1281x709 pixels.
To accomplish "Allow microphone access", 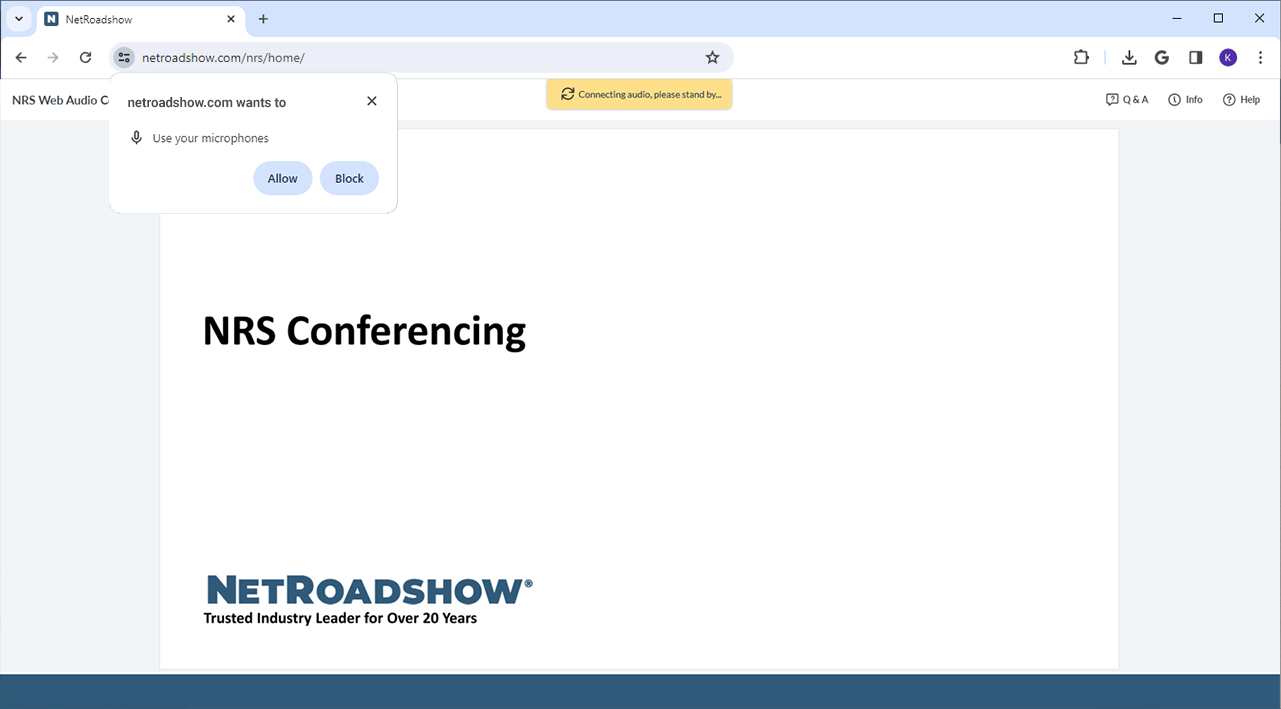I will [x=282, y=178].
